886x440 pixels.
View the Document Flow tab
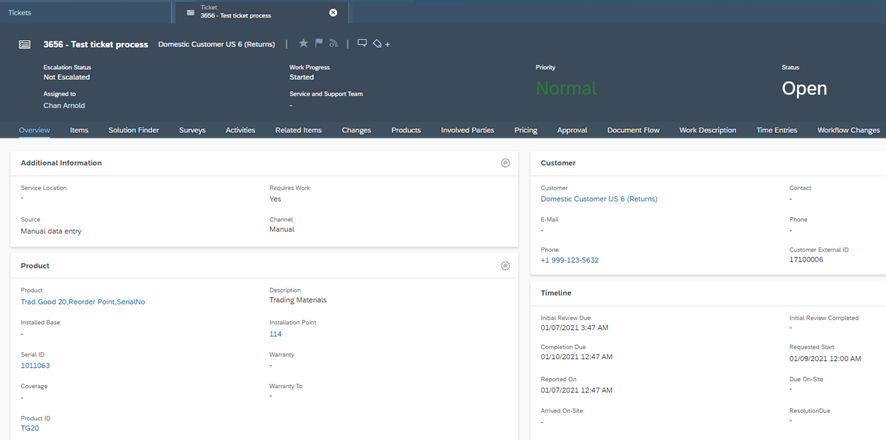pos(633,130)
